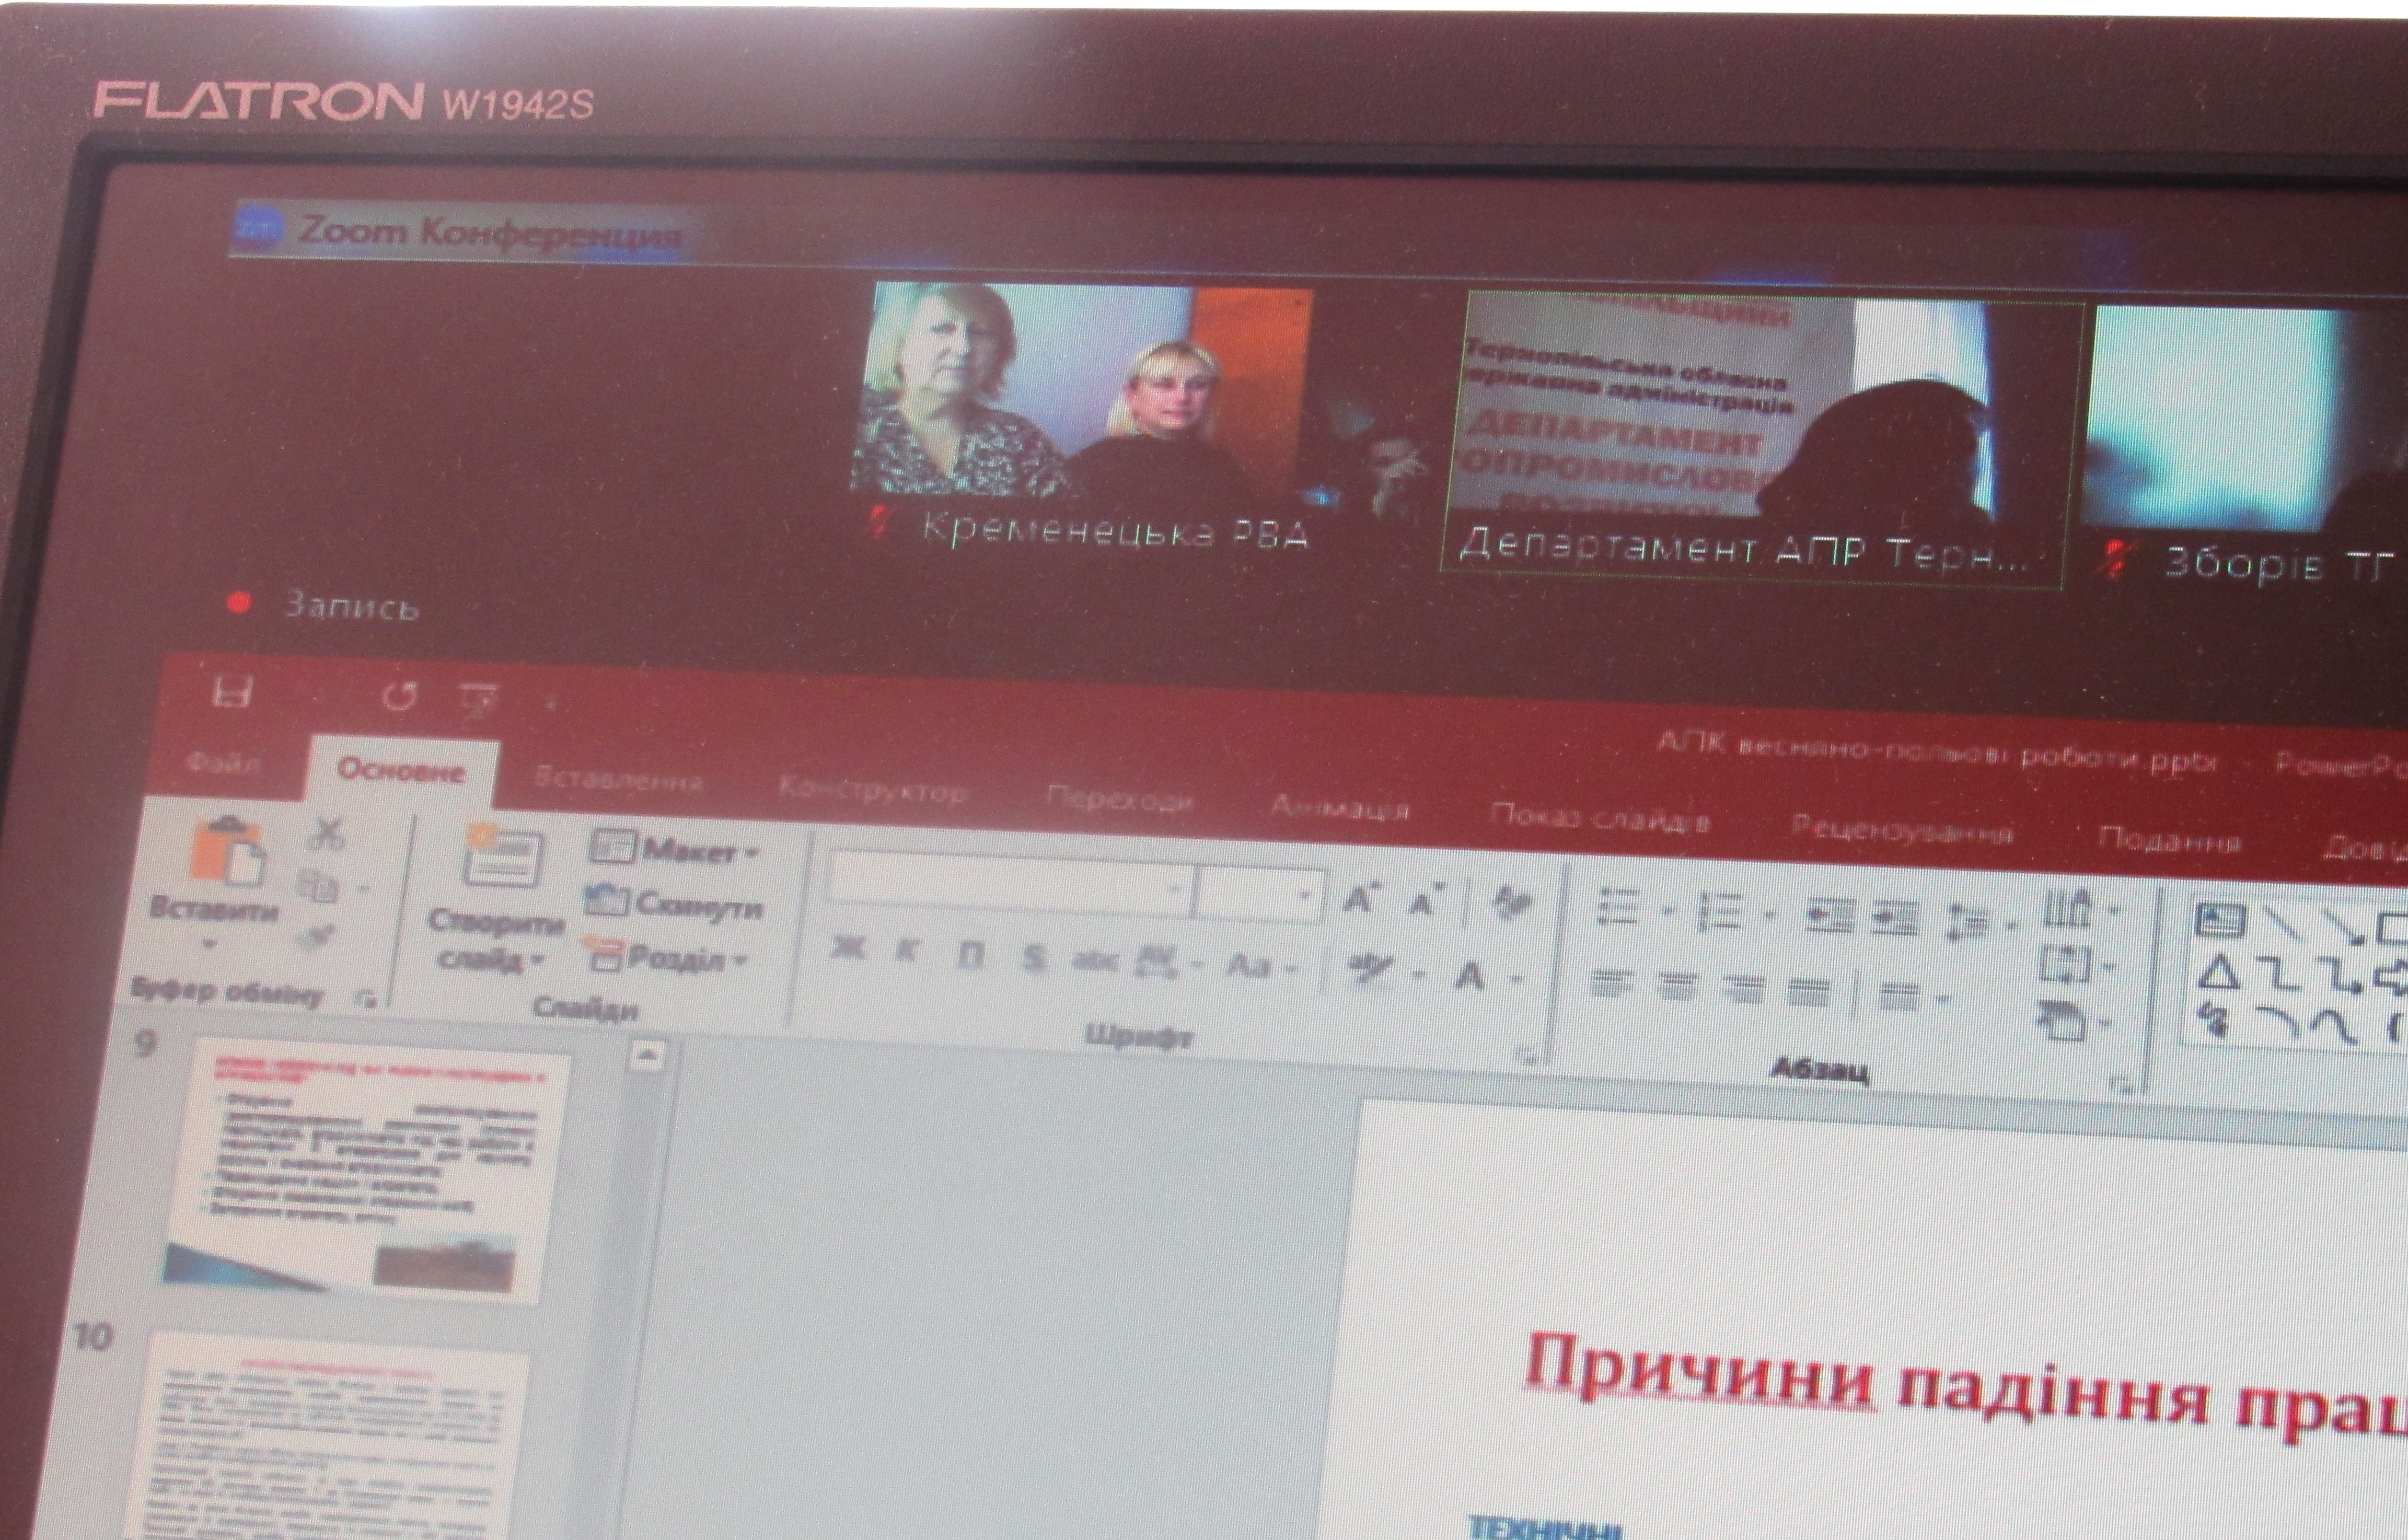Switch to the Переходи tab

1119,800
